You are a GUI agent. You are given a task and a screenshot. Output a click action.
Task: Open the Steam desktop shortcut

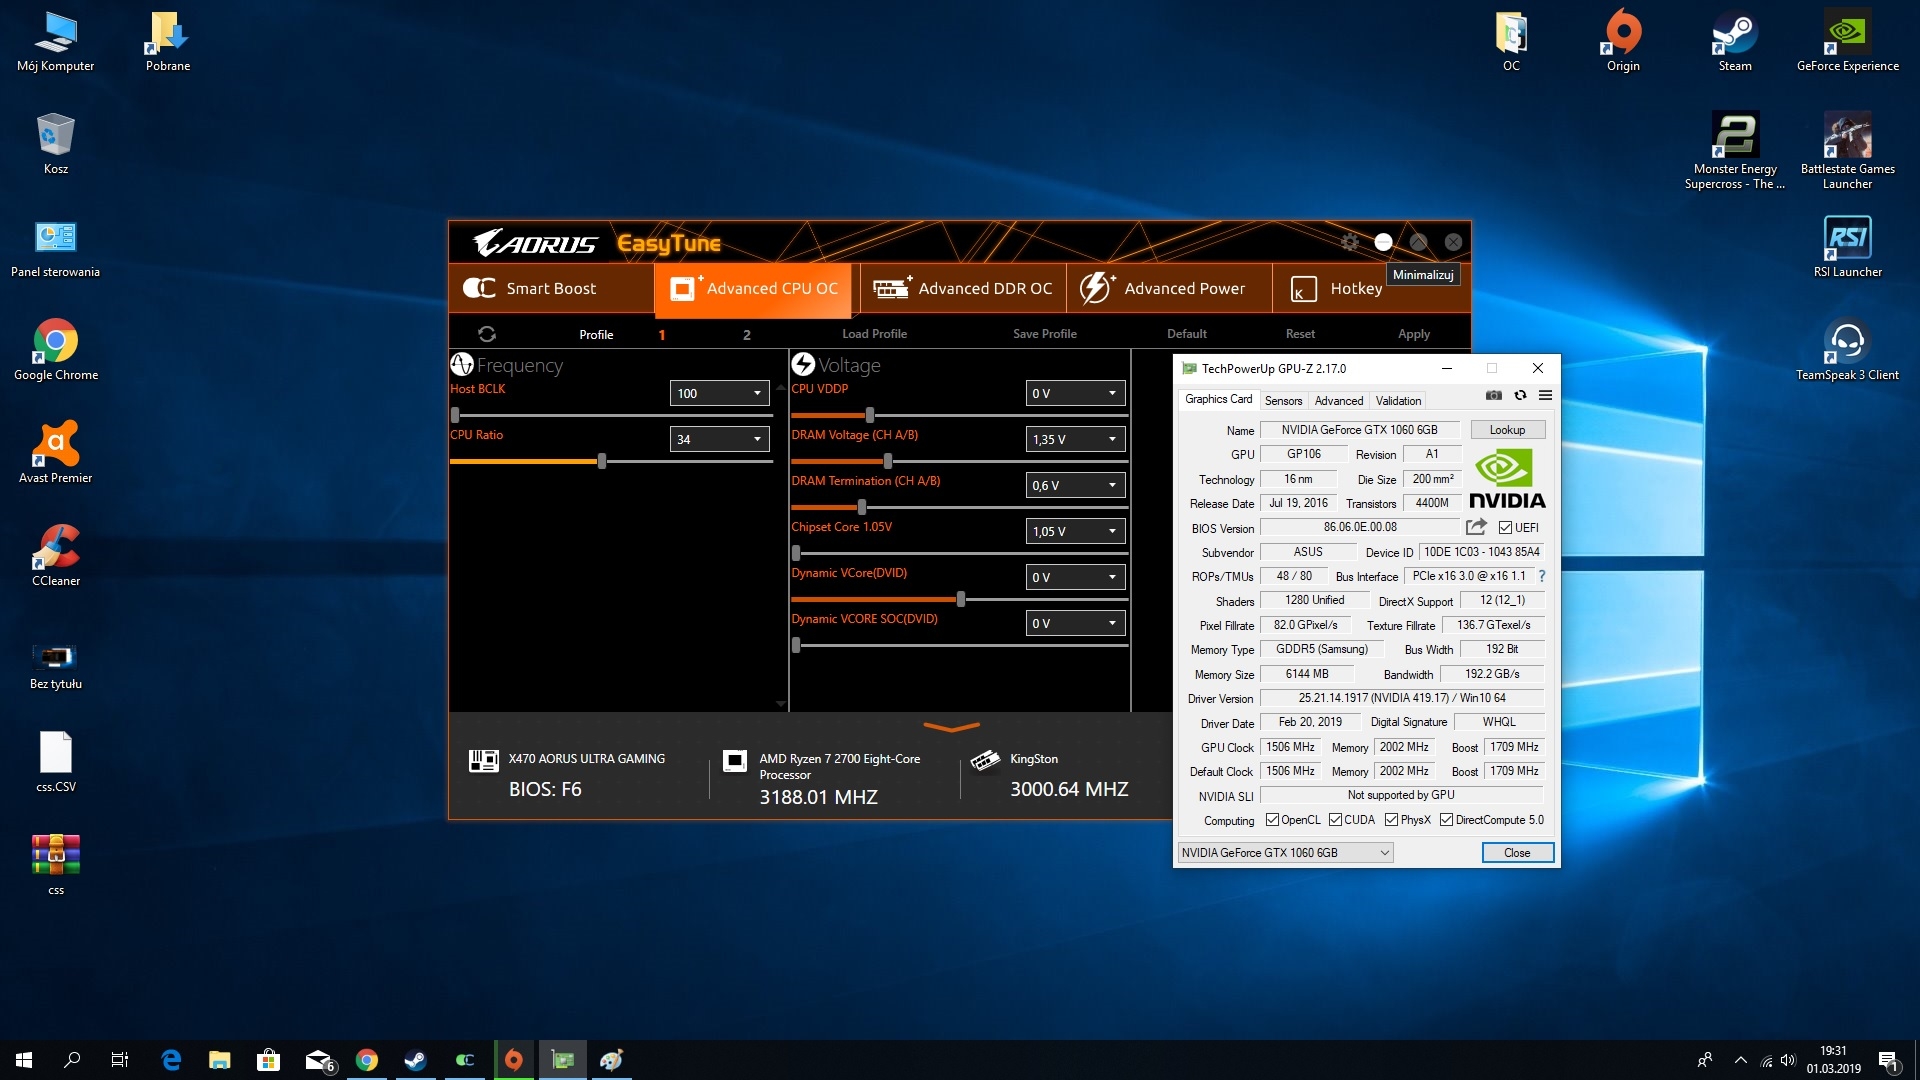pyautogui.click(x=1735, y=42)
